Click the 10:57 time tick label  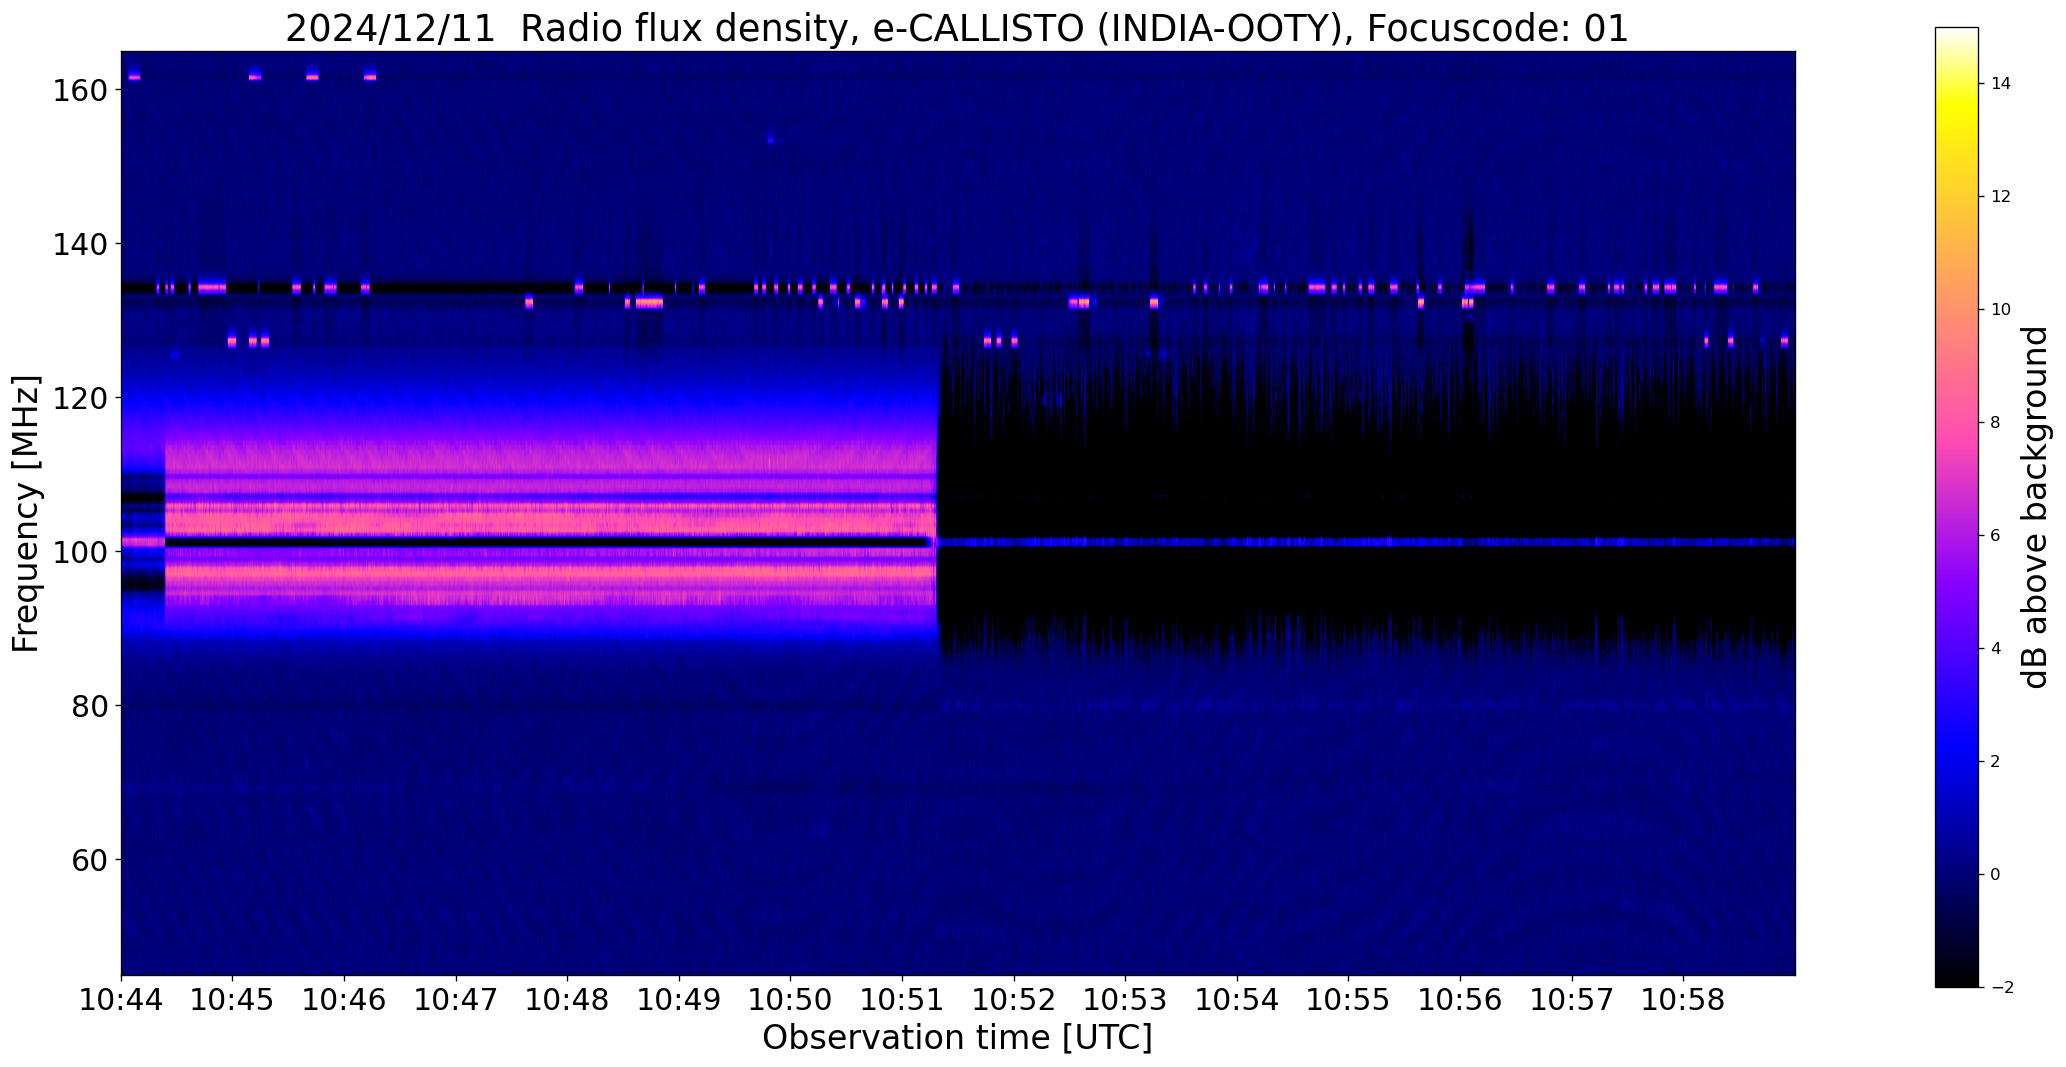pyautogui.click(x=1572, y=1000)
